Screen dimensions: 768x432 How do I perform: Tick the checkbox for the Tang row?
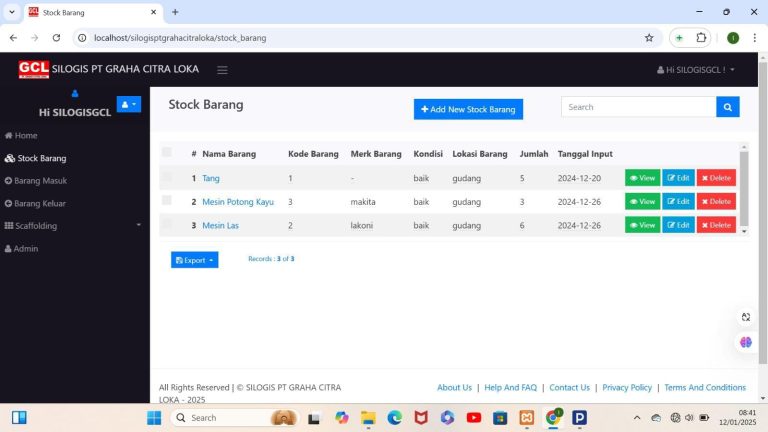tap(167, 177)
